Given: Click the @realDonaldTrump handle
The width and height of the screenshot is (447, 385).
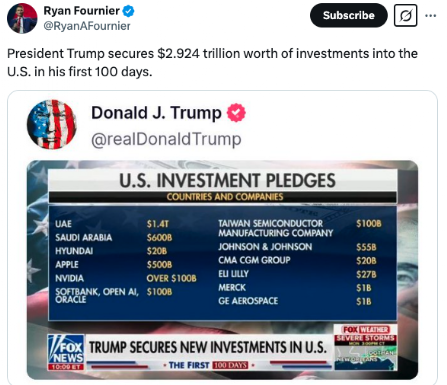Looking at the screenshot, I should [x=166, y=139].
